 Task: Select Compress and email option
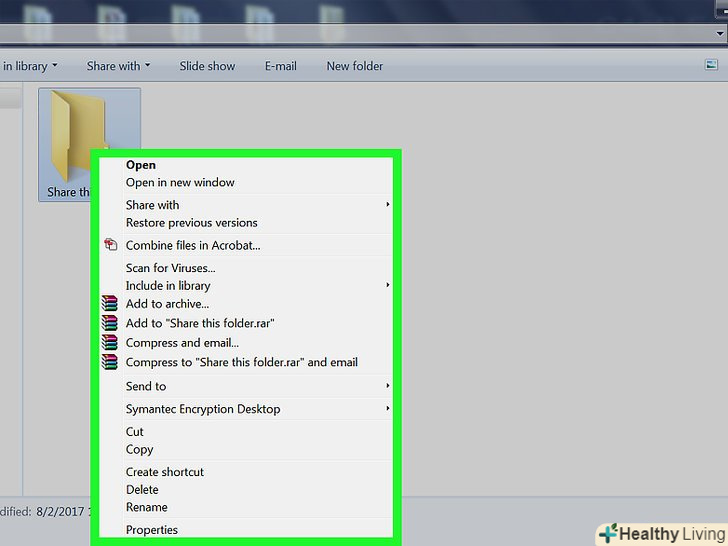246,343
